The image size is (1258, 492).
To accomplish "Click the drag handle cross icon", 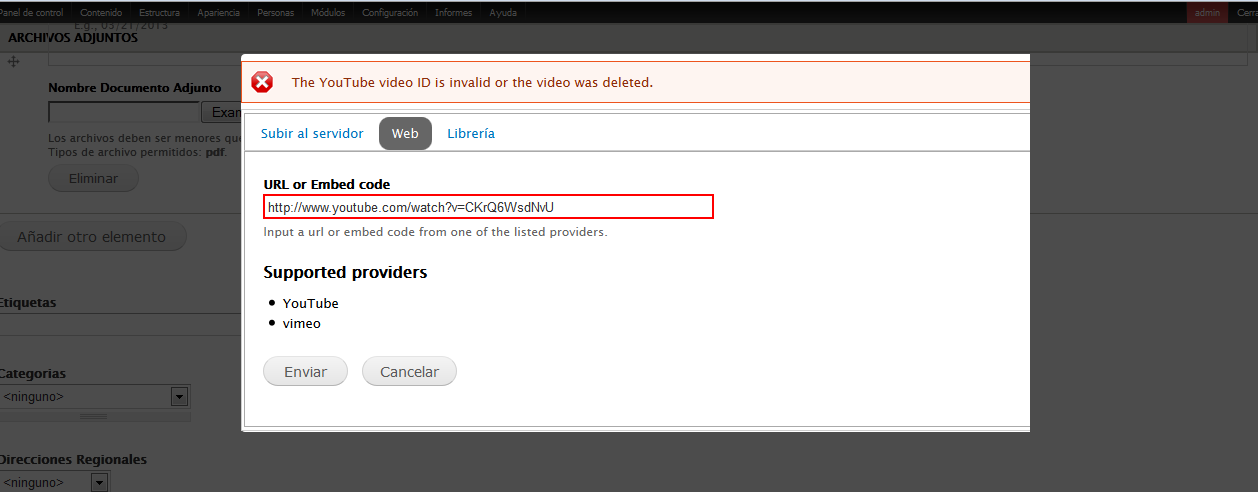I will pyautogui.click(x=14, y=62).
